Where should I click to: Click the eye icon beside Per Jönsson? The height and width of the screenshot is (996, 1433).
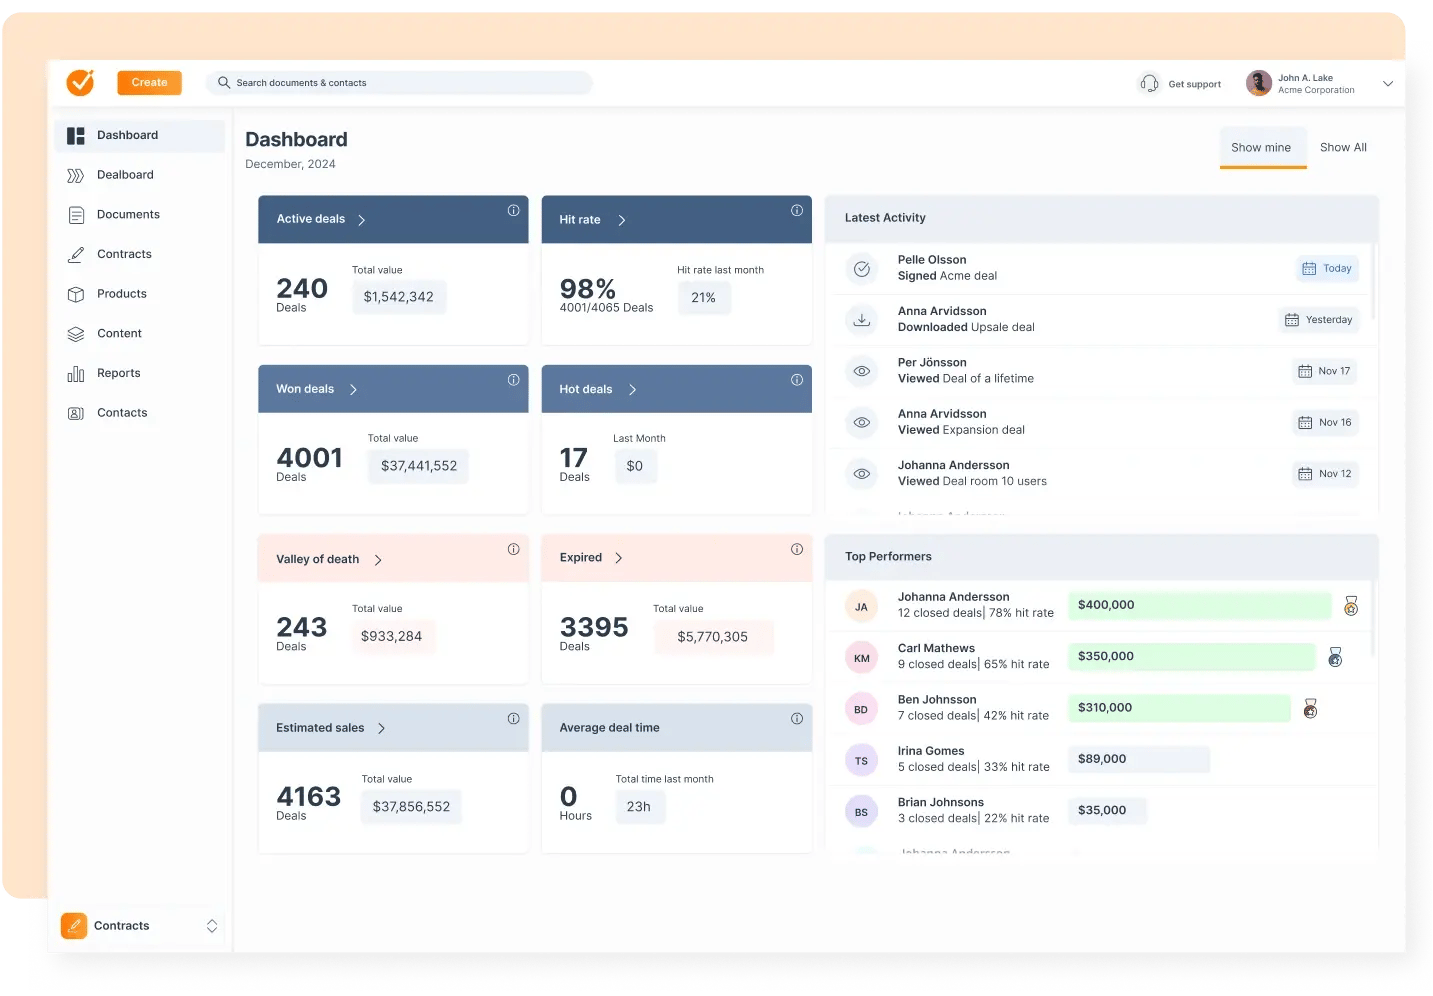coord(861,371)
